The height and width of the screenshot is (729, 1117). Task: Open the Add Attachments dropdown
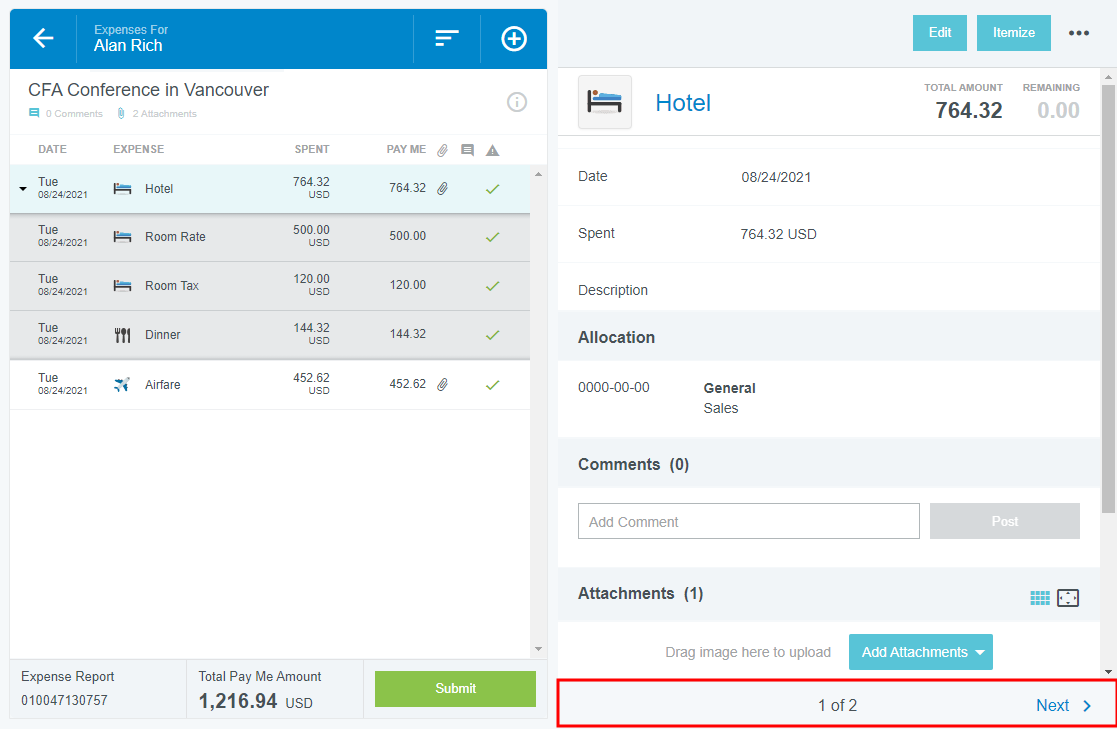(x=920, y=652)
